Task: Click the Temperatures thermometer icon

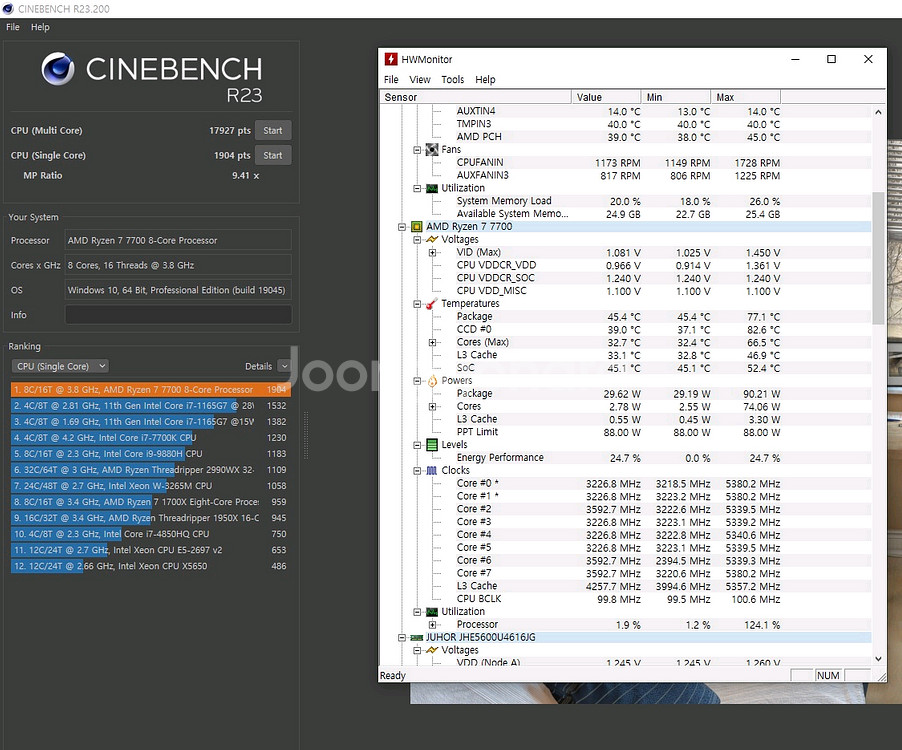Action: click(x=431, y=304)
